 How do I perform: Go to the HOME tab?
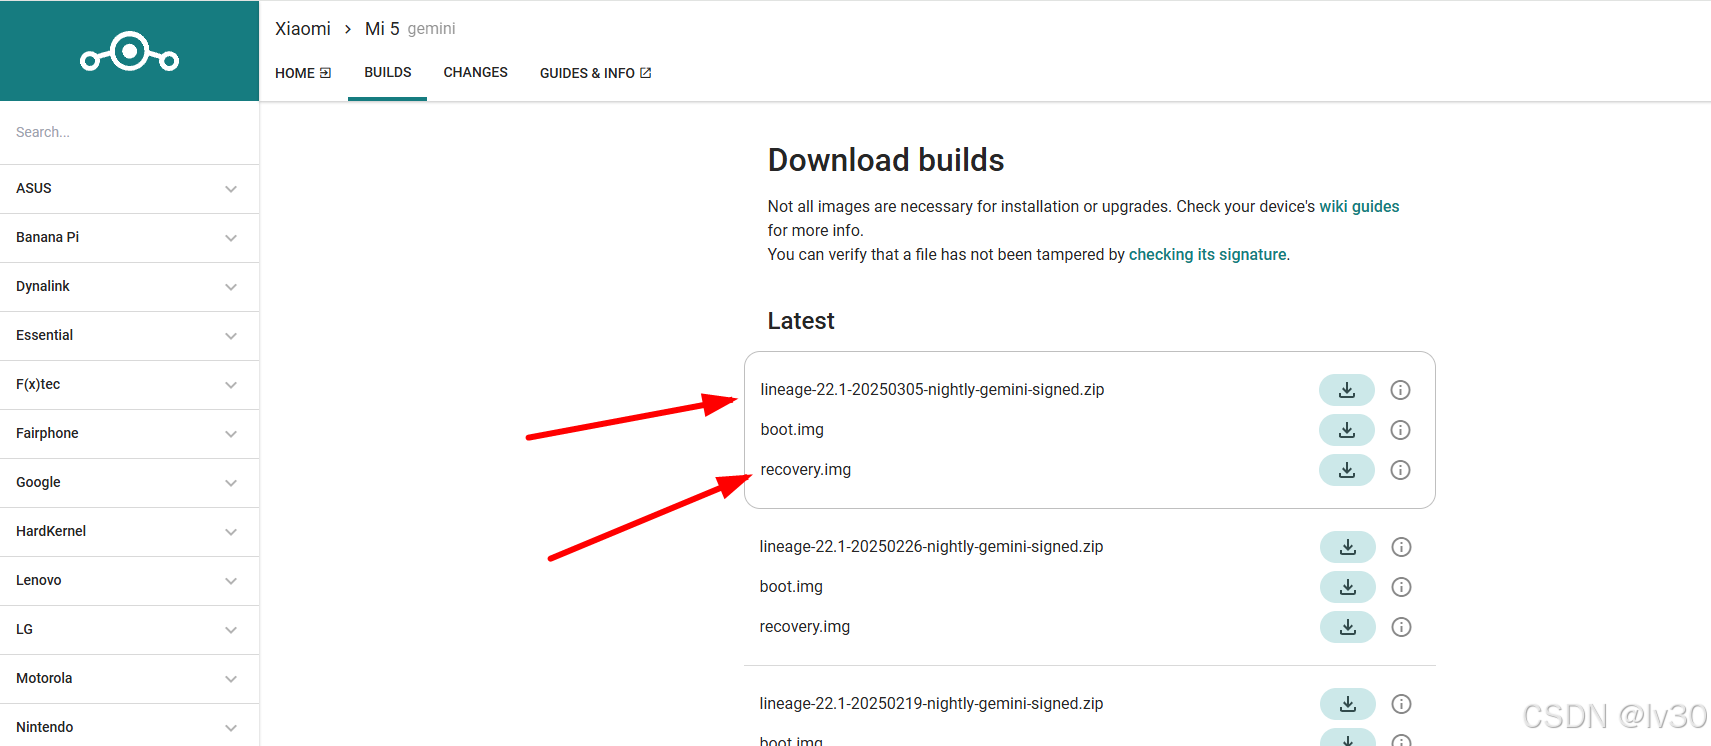[x=303, y=73]
